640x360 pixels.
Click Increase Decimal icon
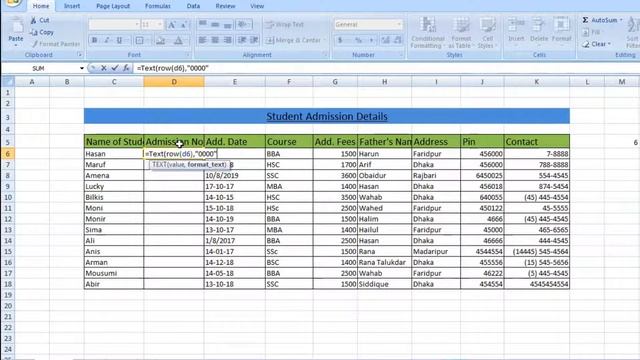(x=385, y=40)
